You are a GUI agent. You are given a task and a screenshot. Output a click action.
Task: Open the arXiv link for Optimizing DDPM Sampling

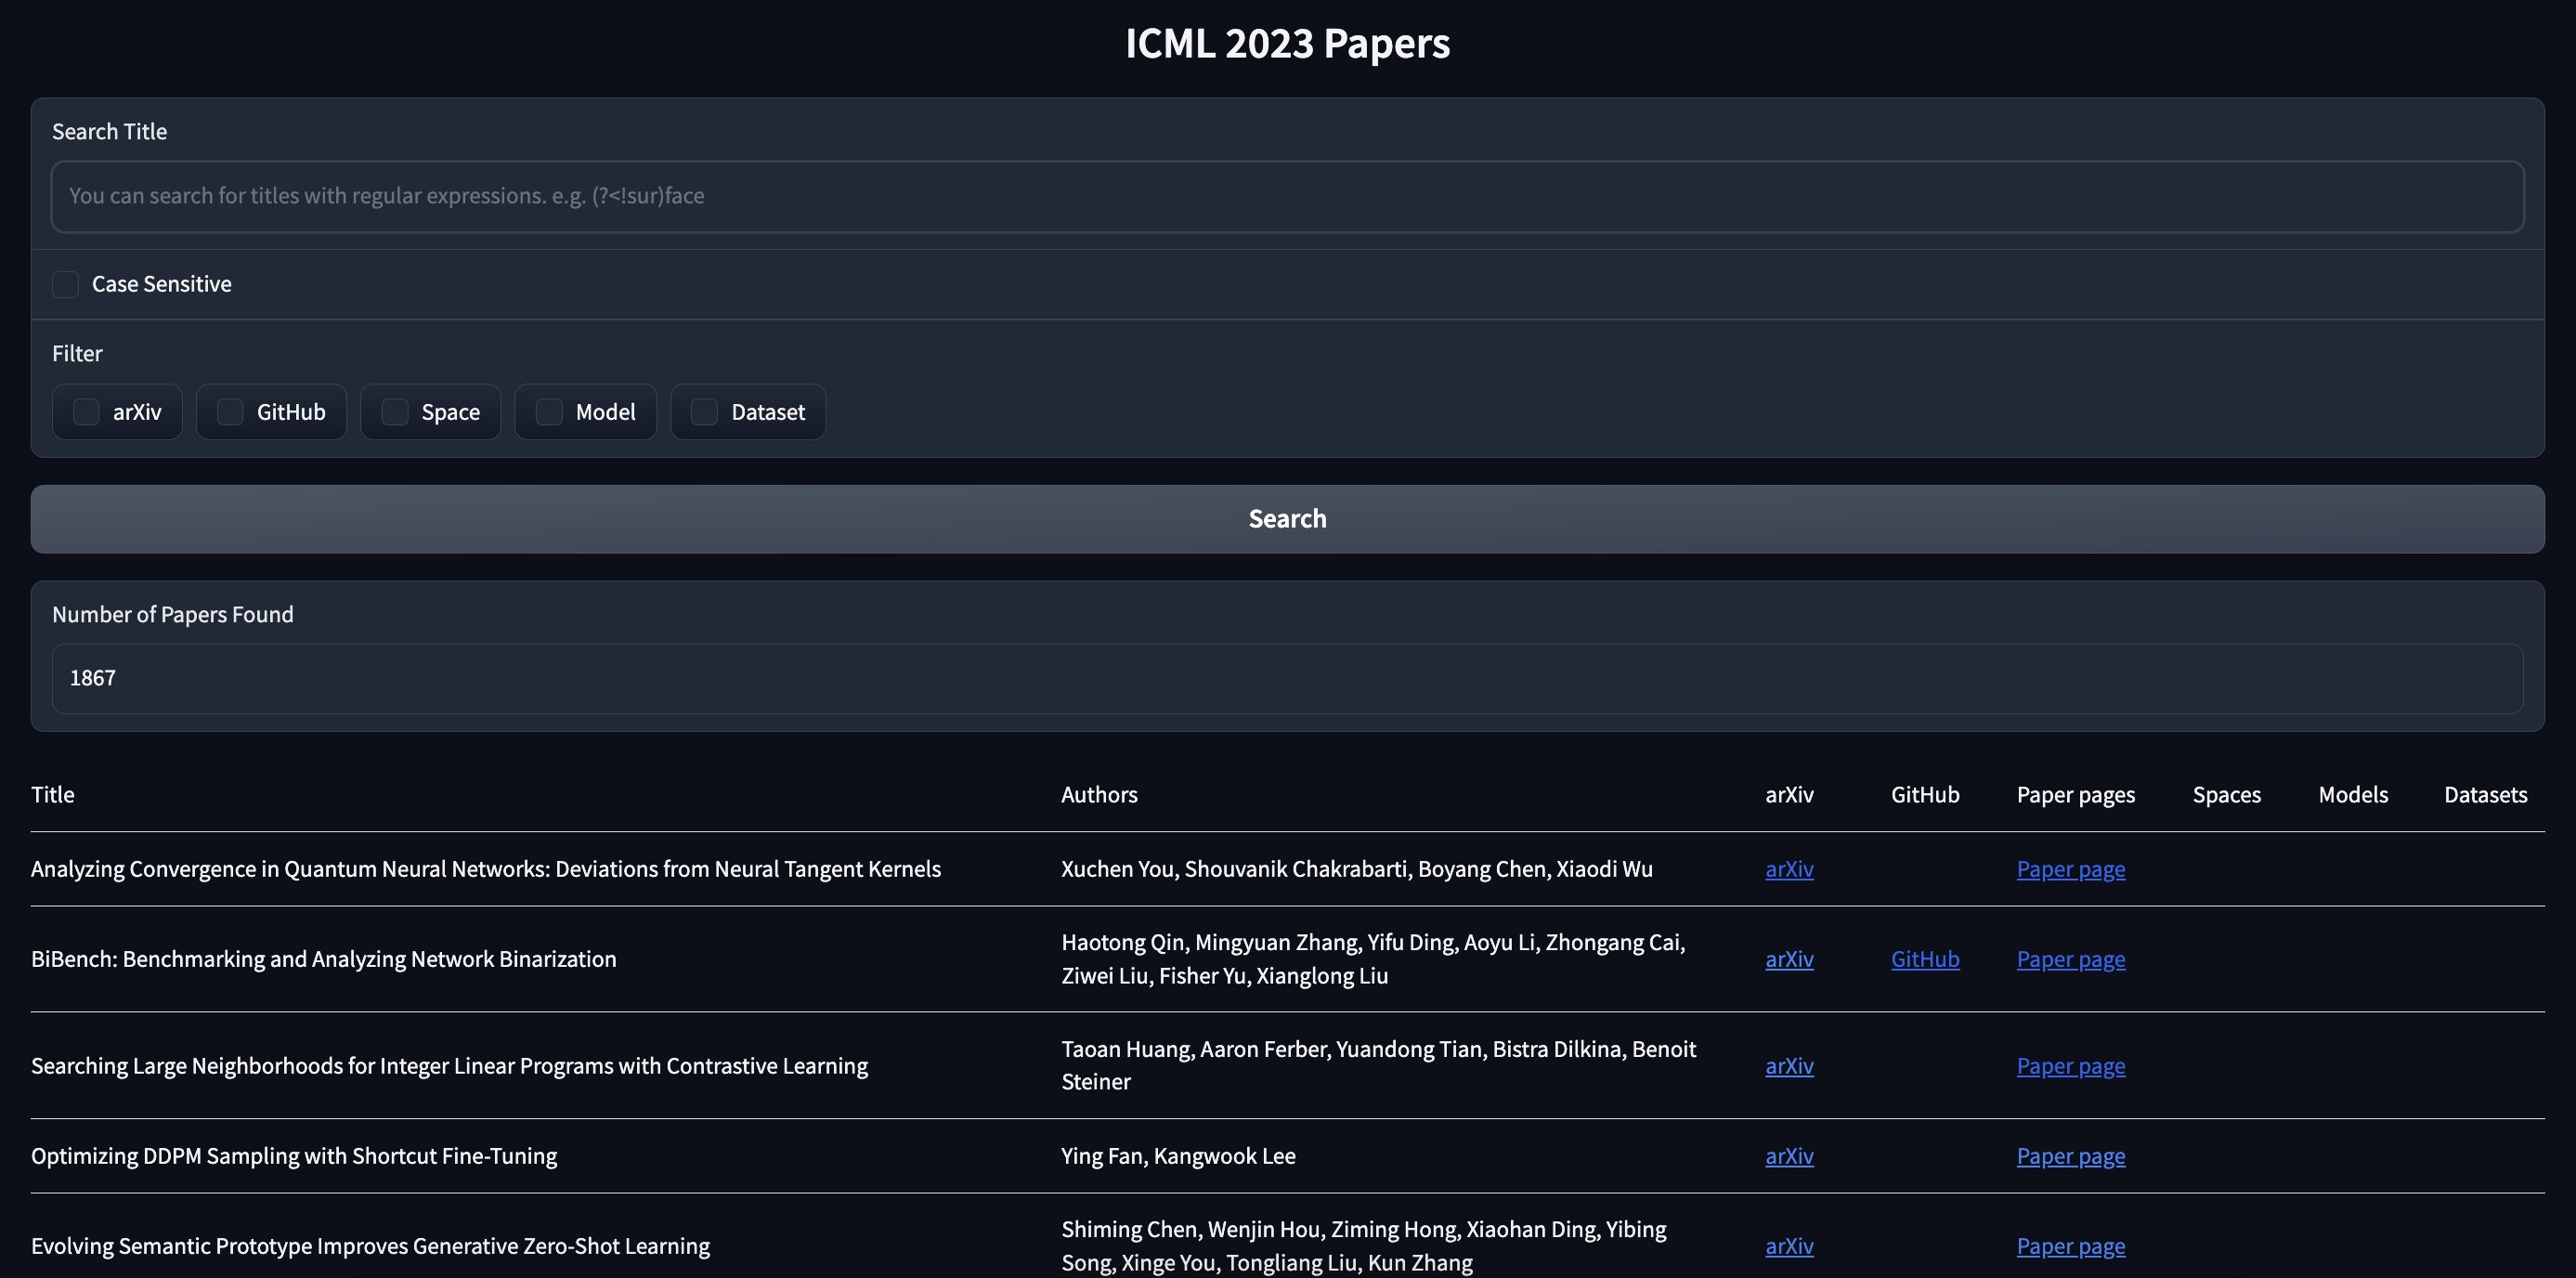(x=1789, y=1156)
